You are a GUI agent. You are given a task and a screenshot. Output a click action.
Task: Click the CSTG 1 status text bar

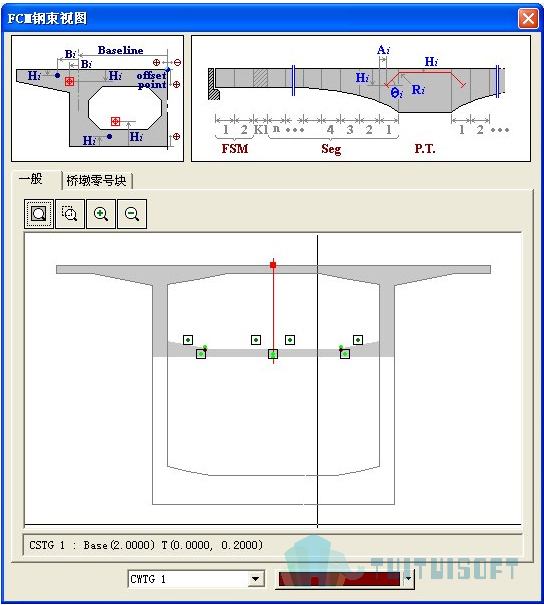272,545
